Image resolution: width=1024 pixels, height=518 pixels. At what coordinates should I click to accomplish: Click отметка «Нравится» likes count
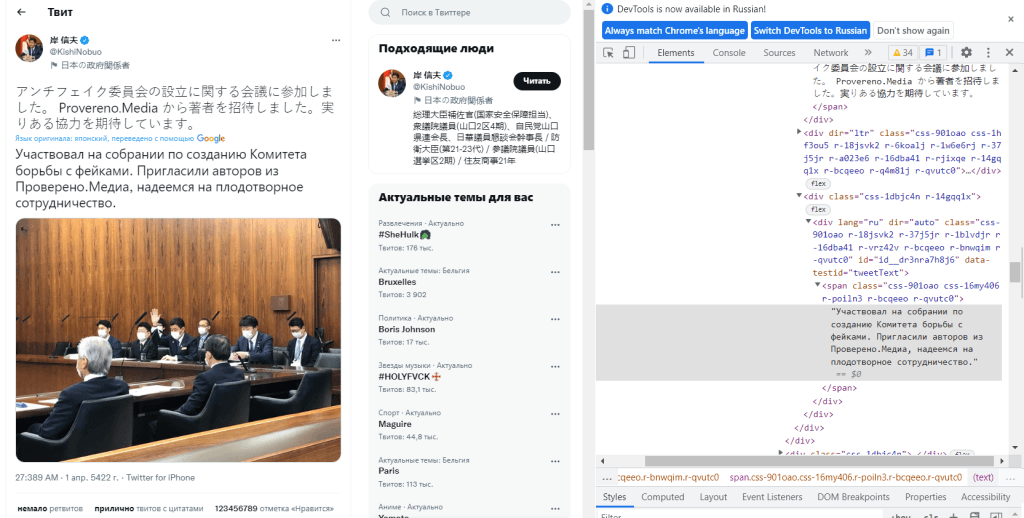tap(274, 508)
